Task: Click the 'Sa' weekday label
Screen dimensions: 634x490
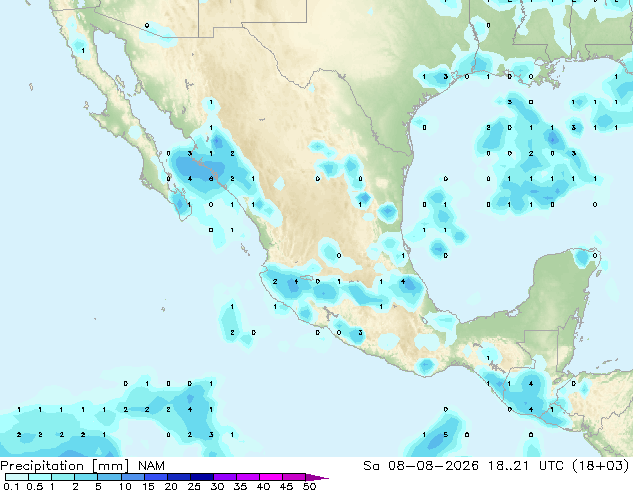Action: pos(371,466)
